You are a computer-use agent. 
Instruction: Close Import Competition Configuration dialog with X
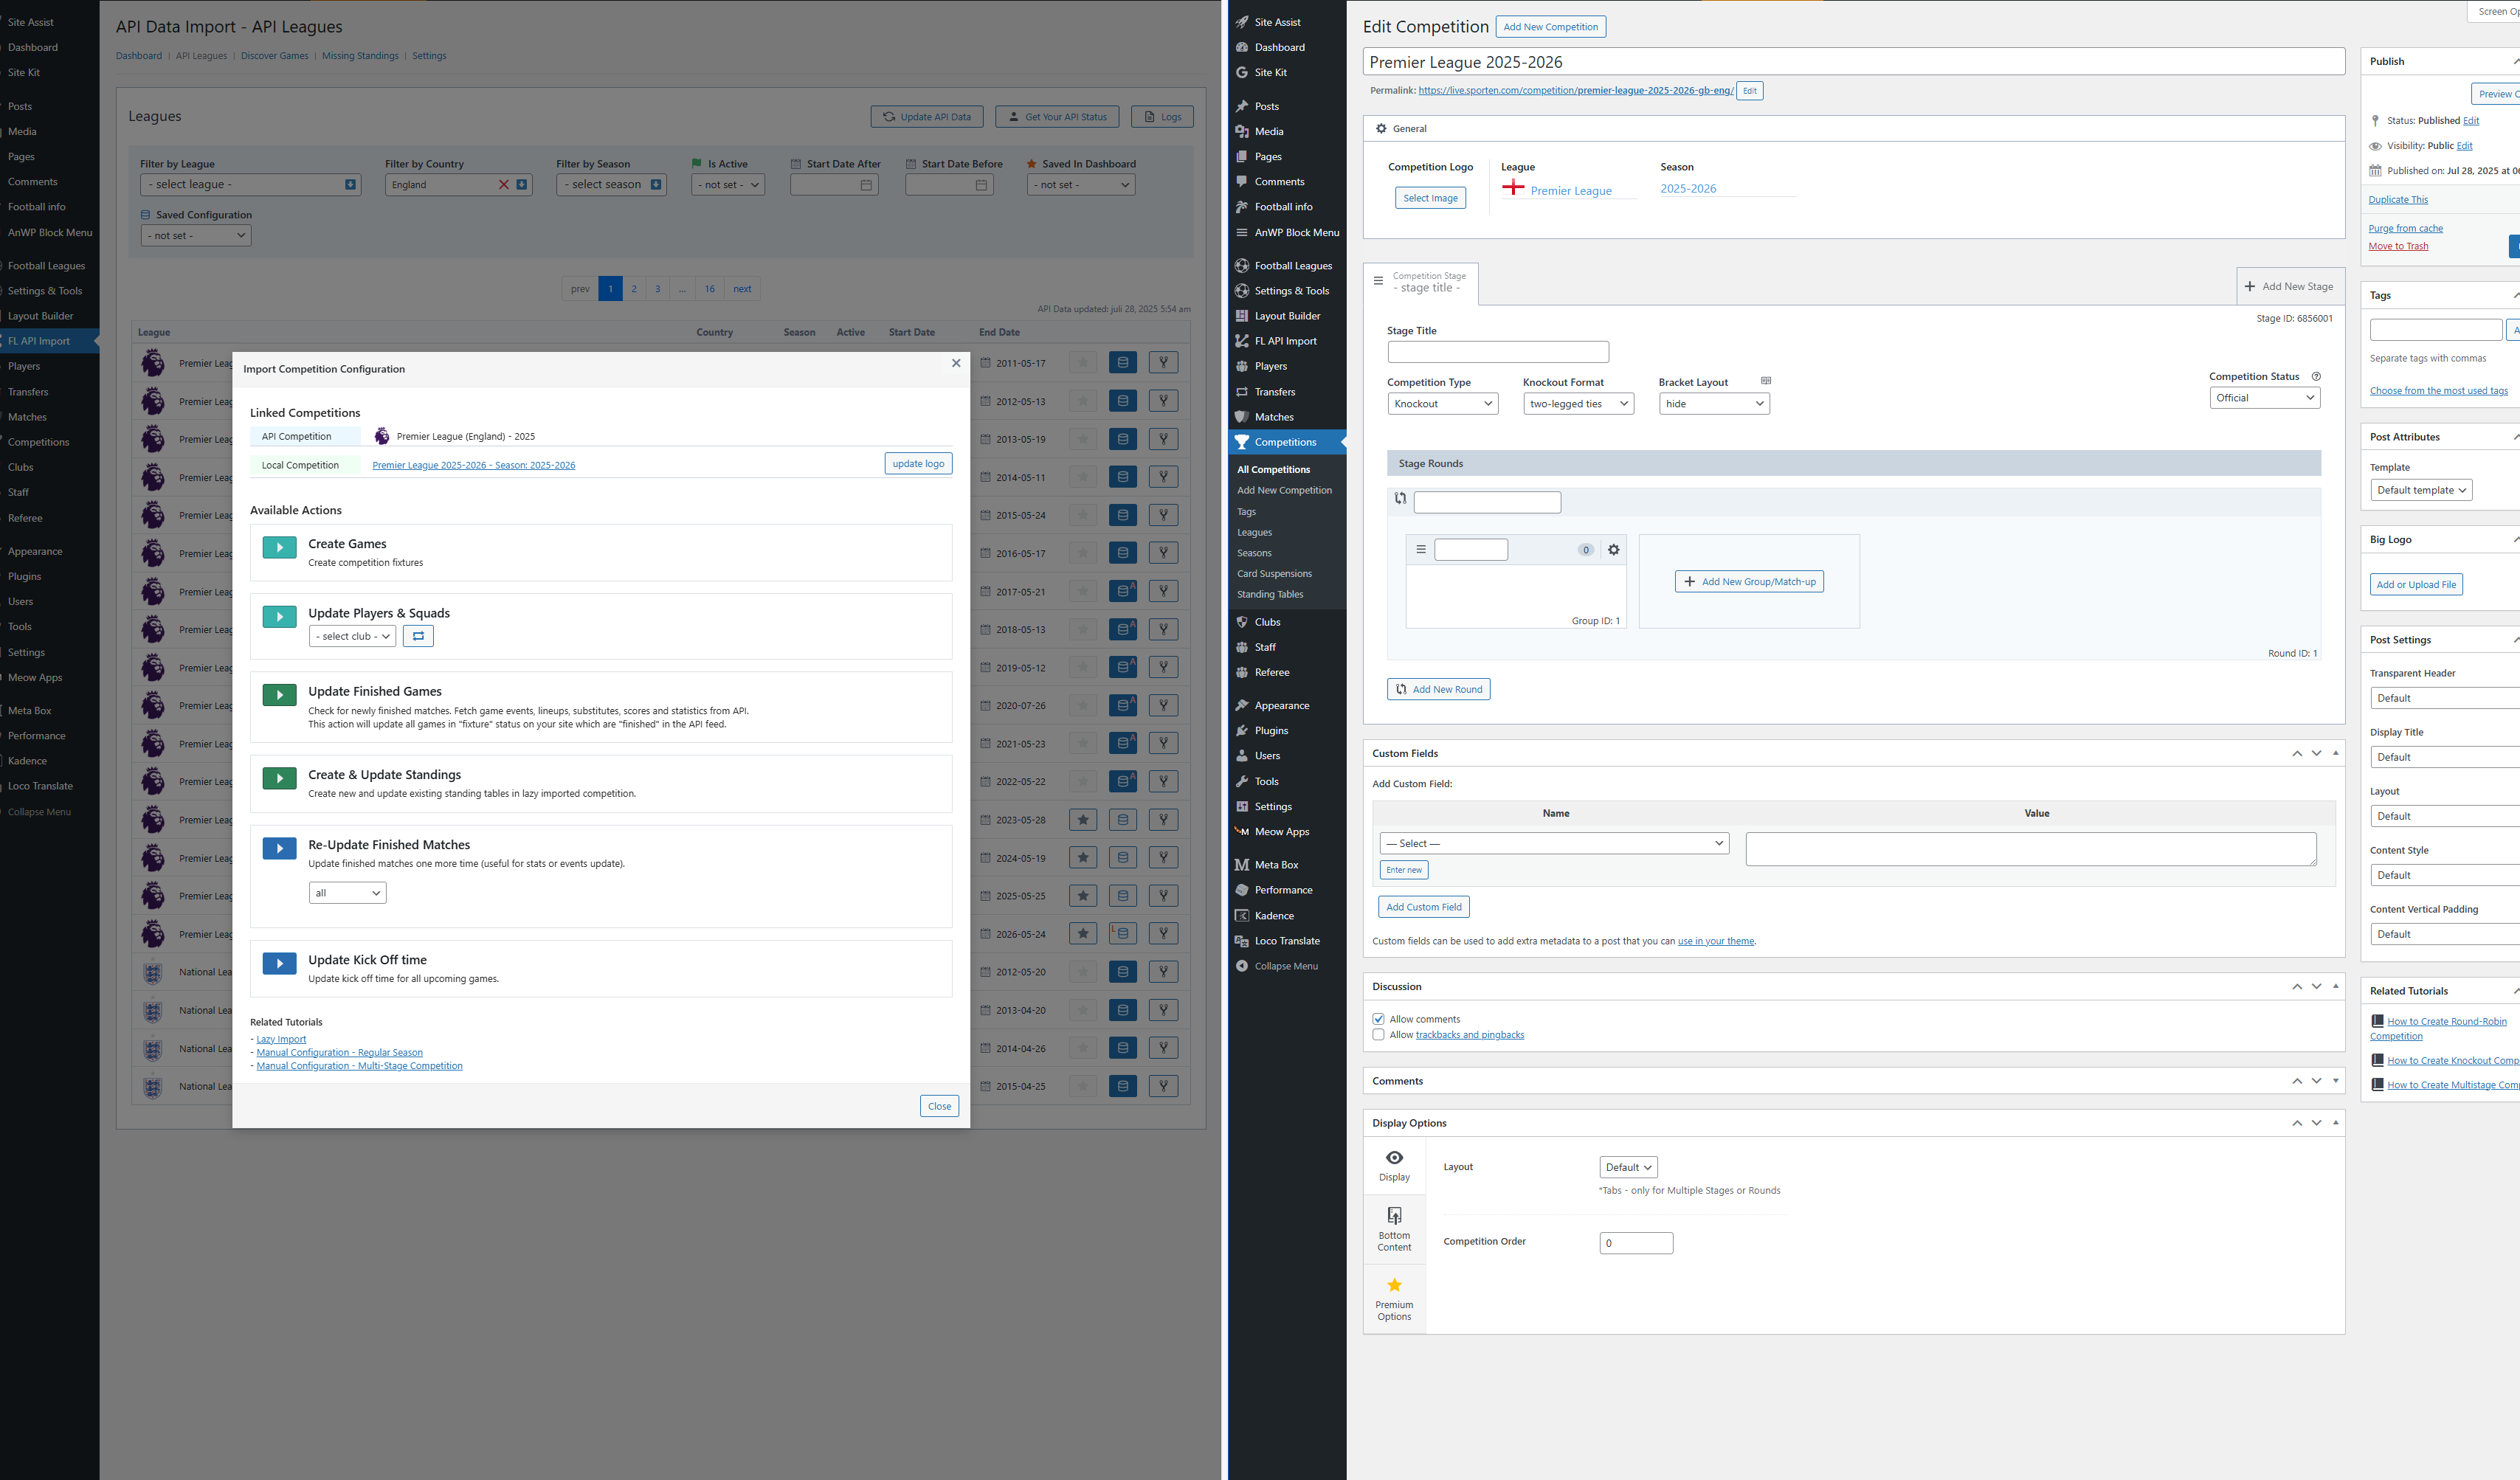tap(956, 363)
